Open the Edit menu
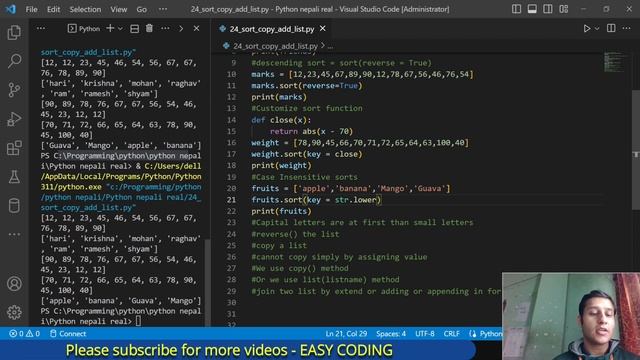 tap(53, 9)
